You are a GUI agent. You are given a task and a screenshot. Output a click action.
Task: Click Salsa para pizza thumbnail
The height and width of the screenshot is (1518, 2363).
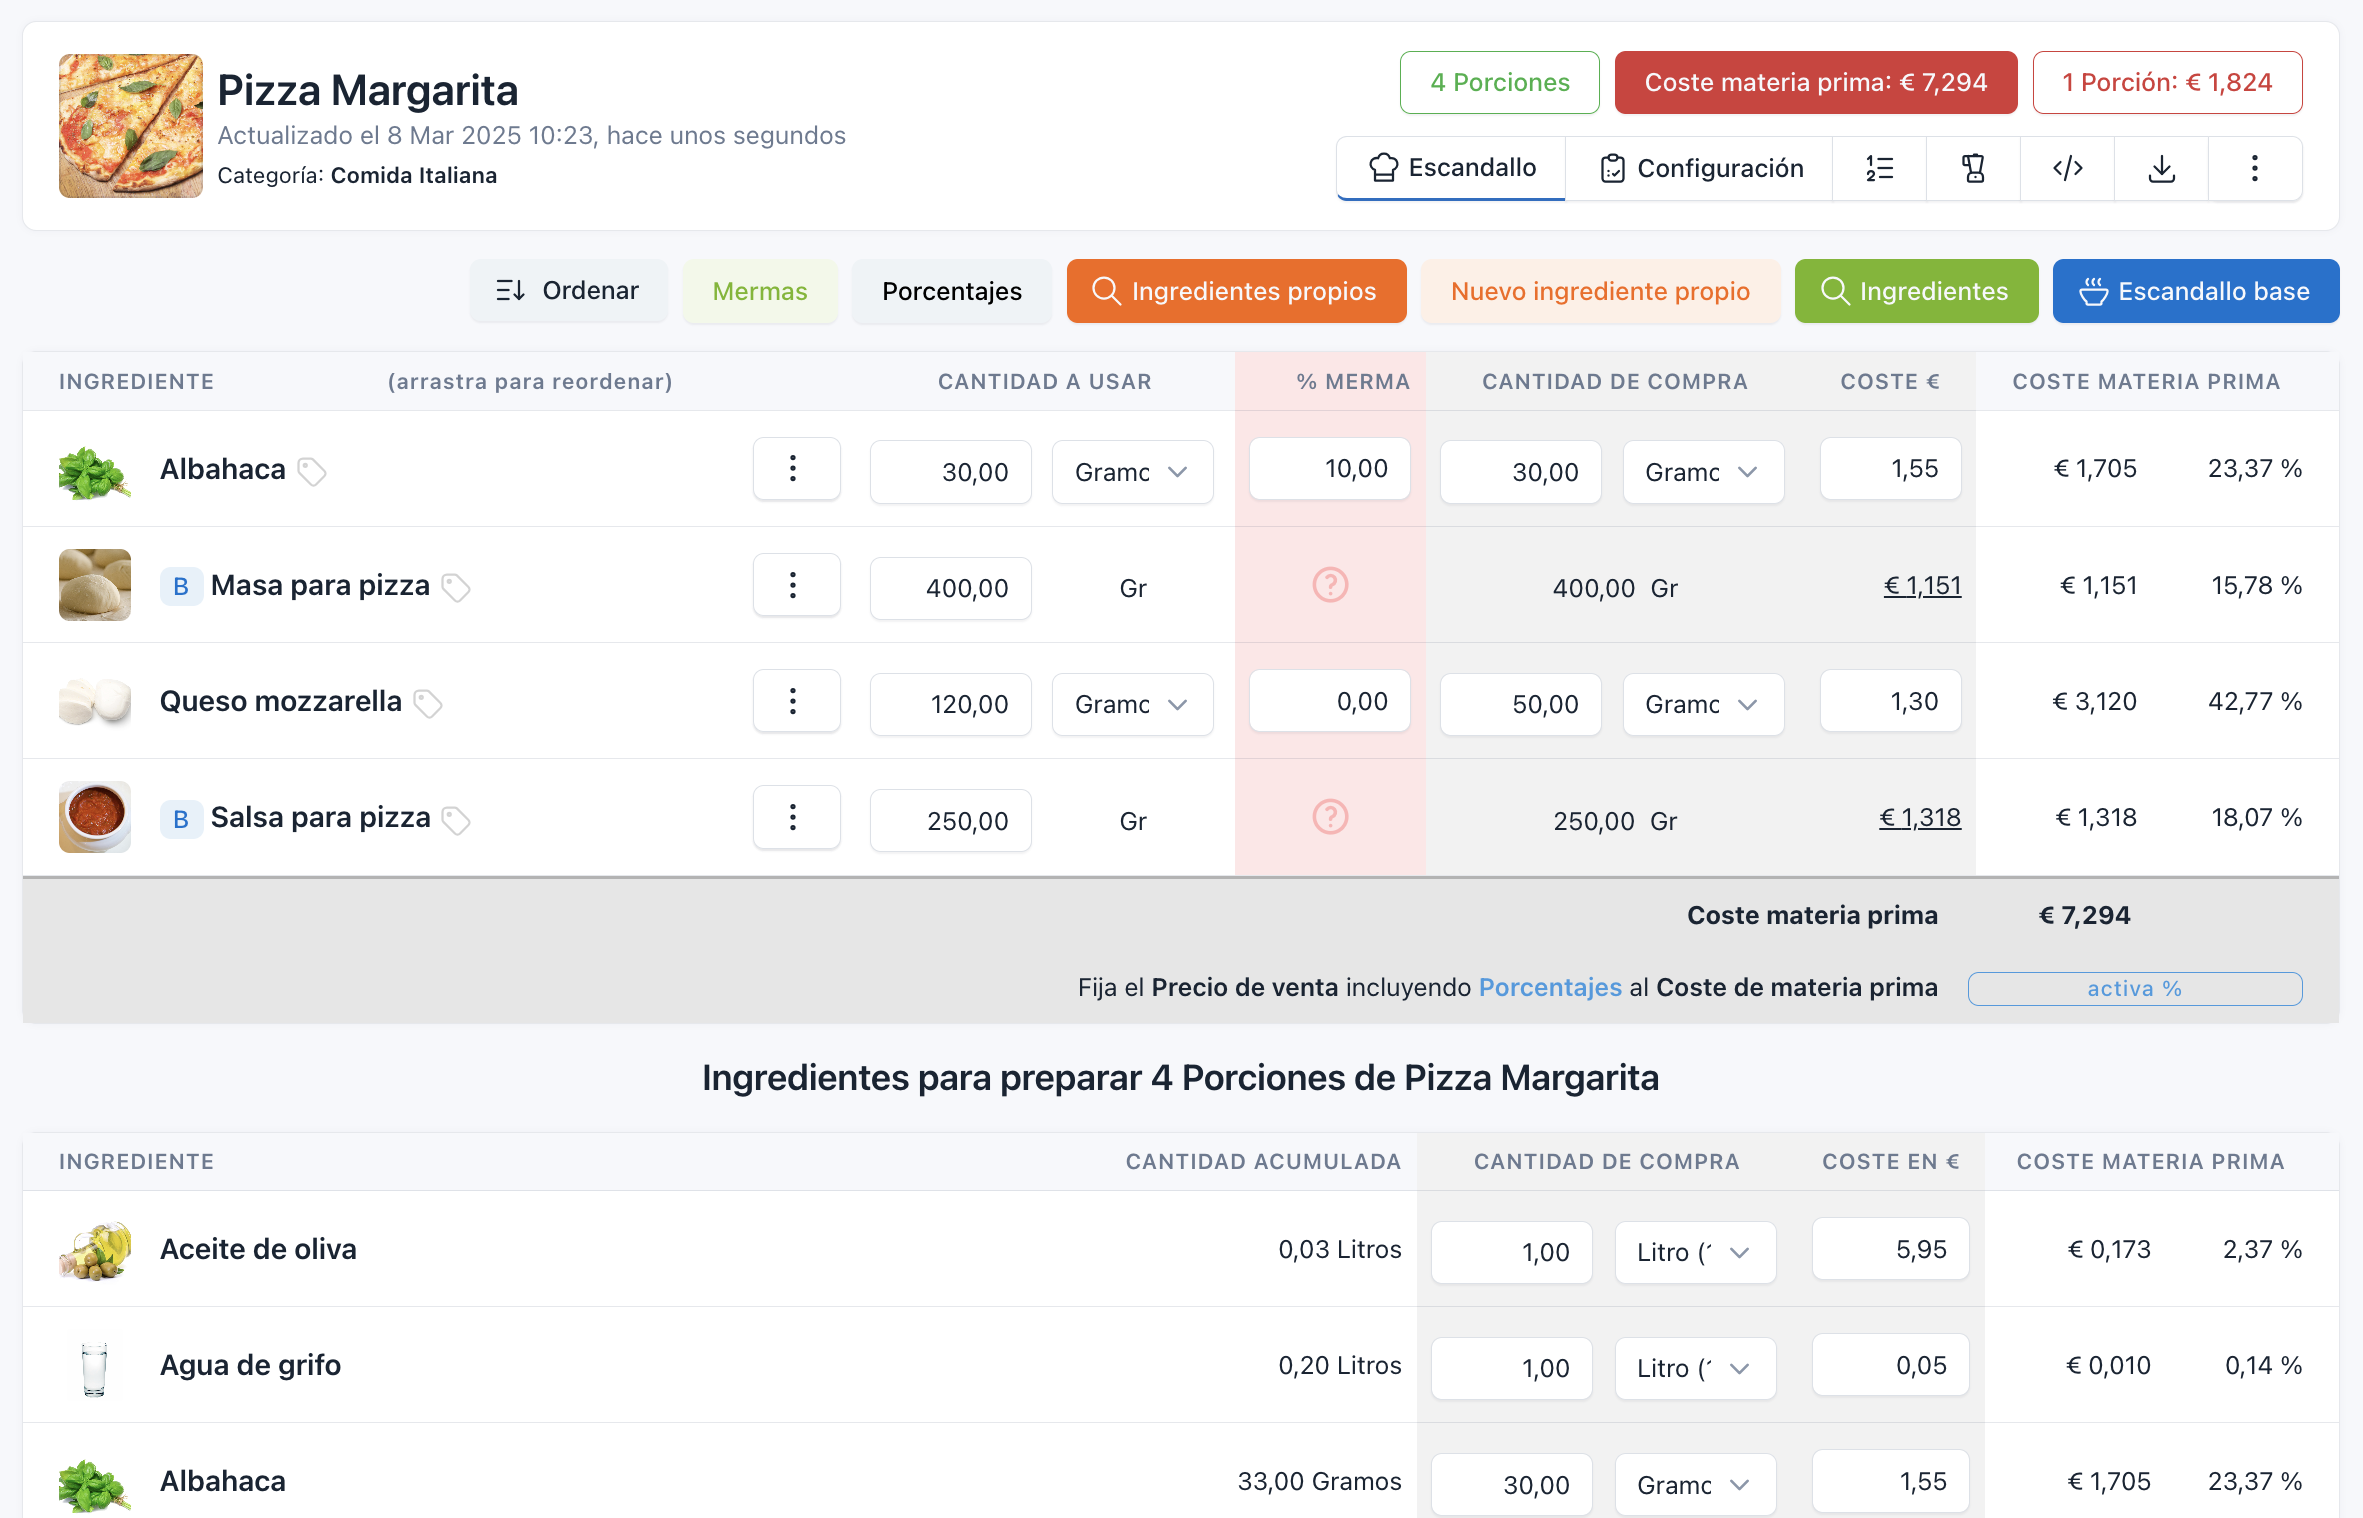click(x=94, y=817)
